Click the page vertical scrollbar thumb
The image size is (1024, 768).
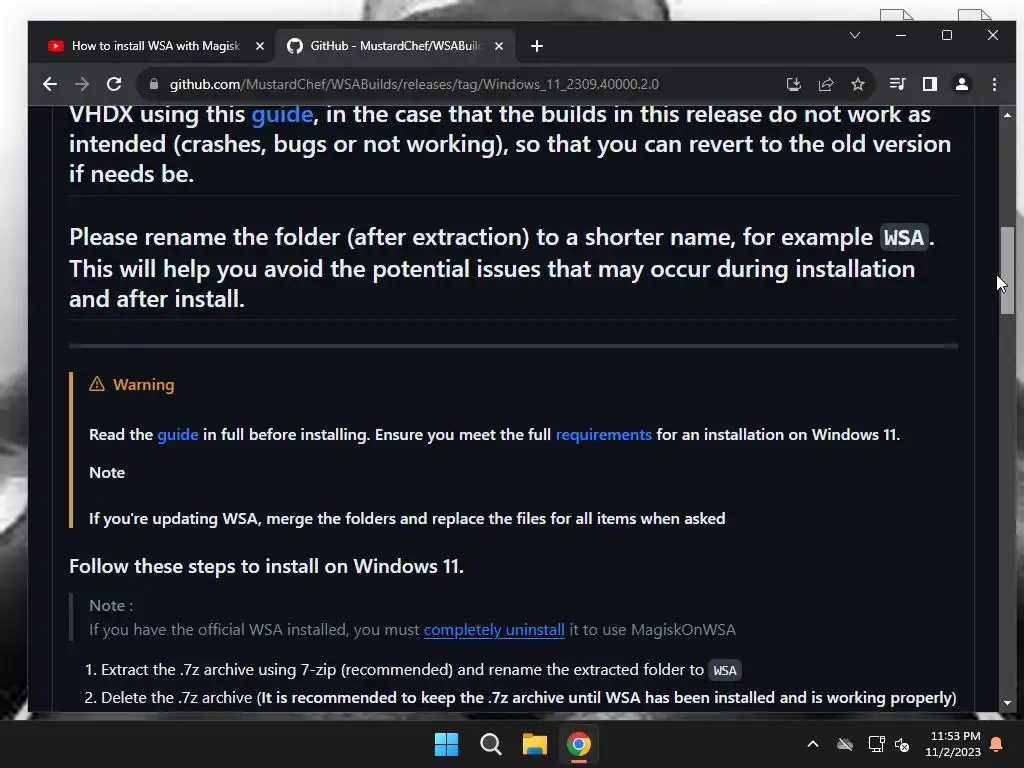[x=1007, y=270]
